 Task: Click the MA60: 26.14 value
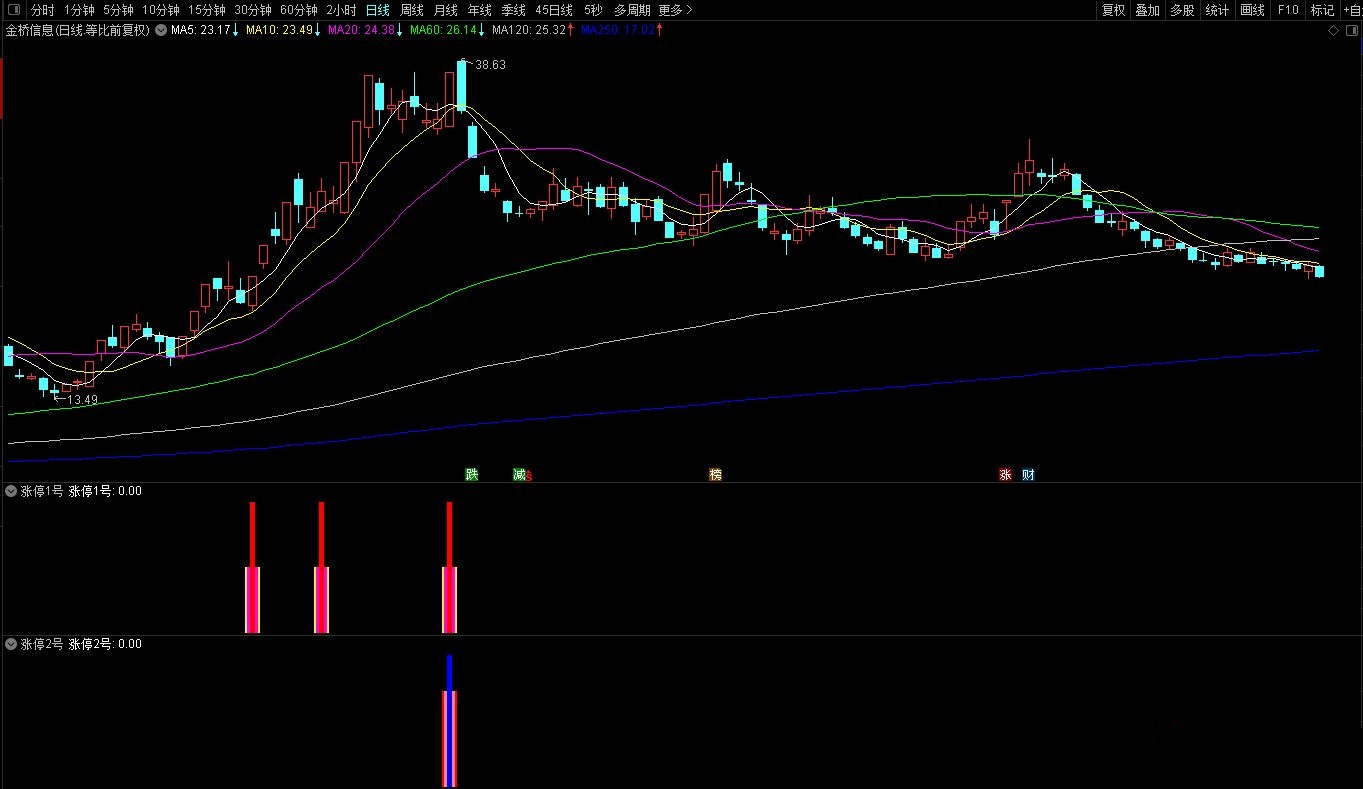tap(443, 30)
